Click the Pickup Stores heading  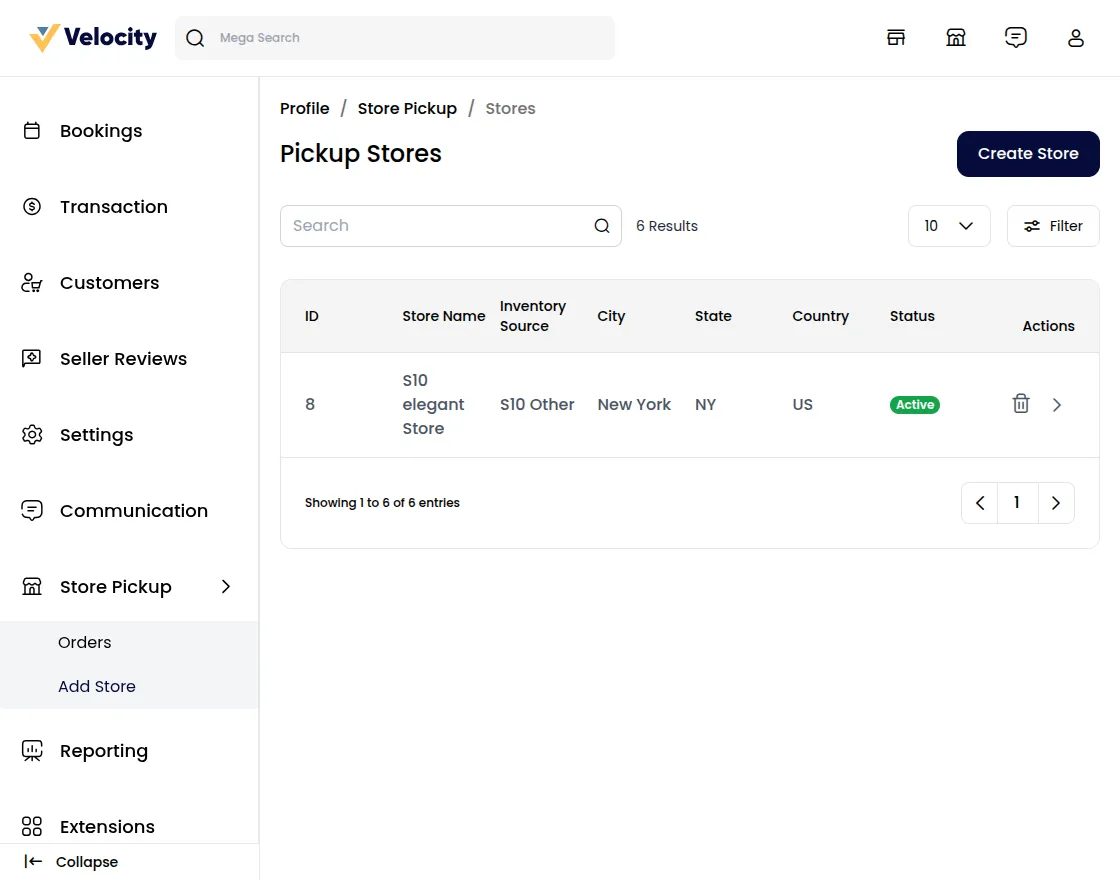click(x=361, y=154)
